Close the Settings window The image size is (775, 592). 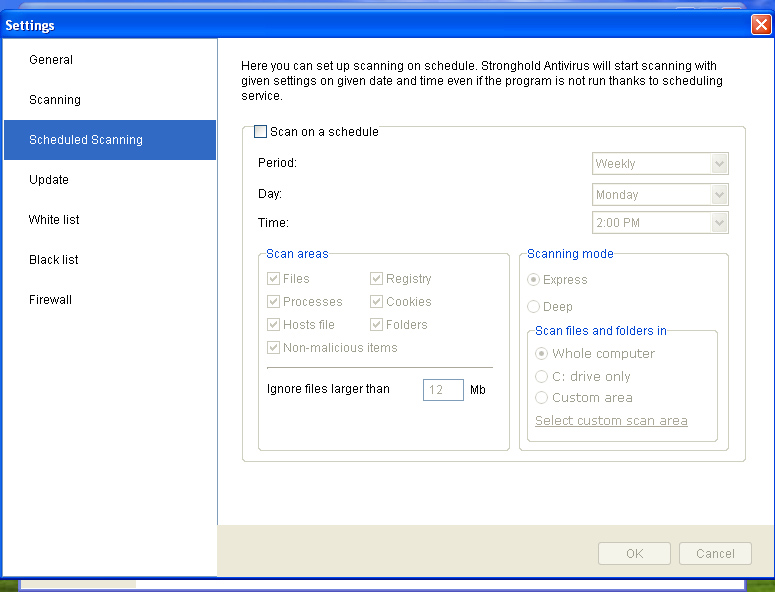point(761,25)
